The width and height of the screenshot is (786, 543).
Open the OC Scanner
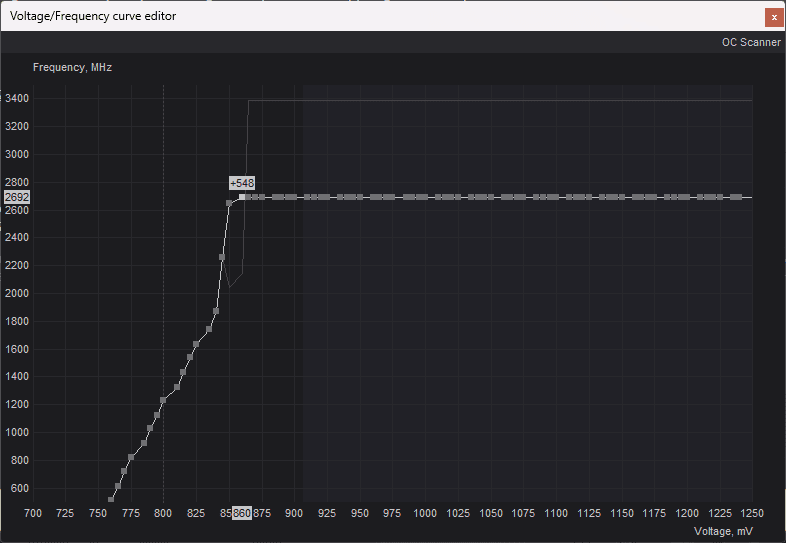point(751,43)
